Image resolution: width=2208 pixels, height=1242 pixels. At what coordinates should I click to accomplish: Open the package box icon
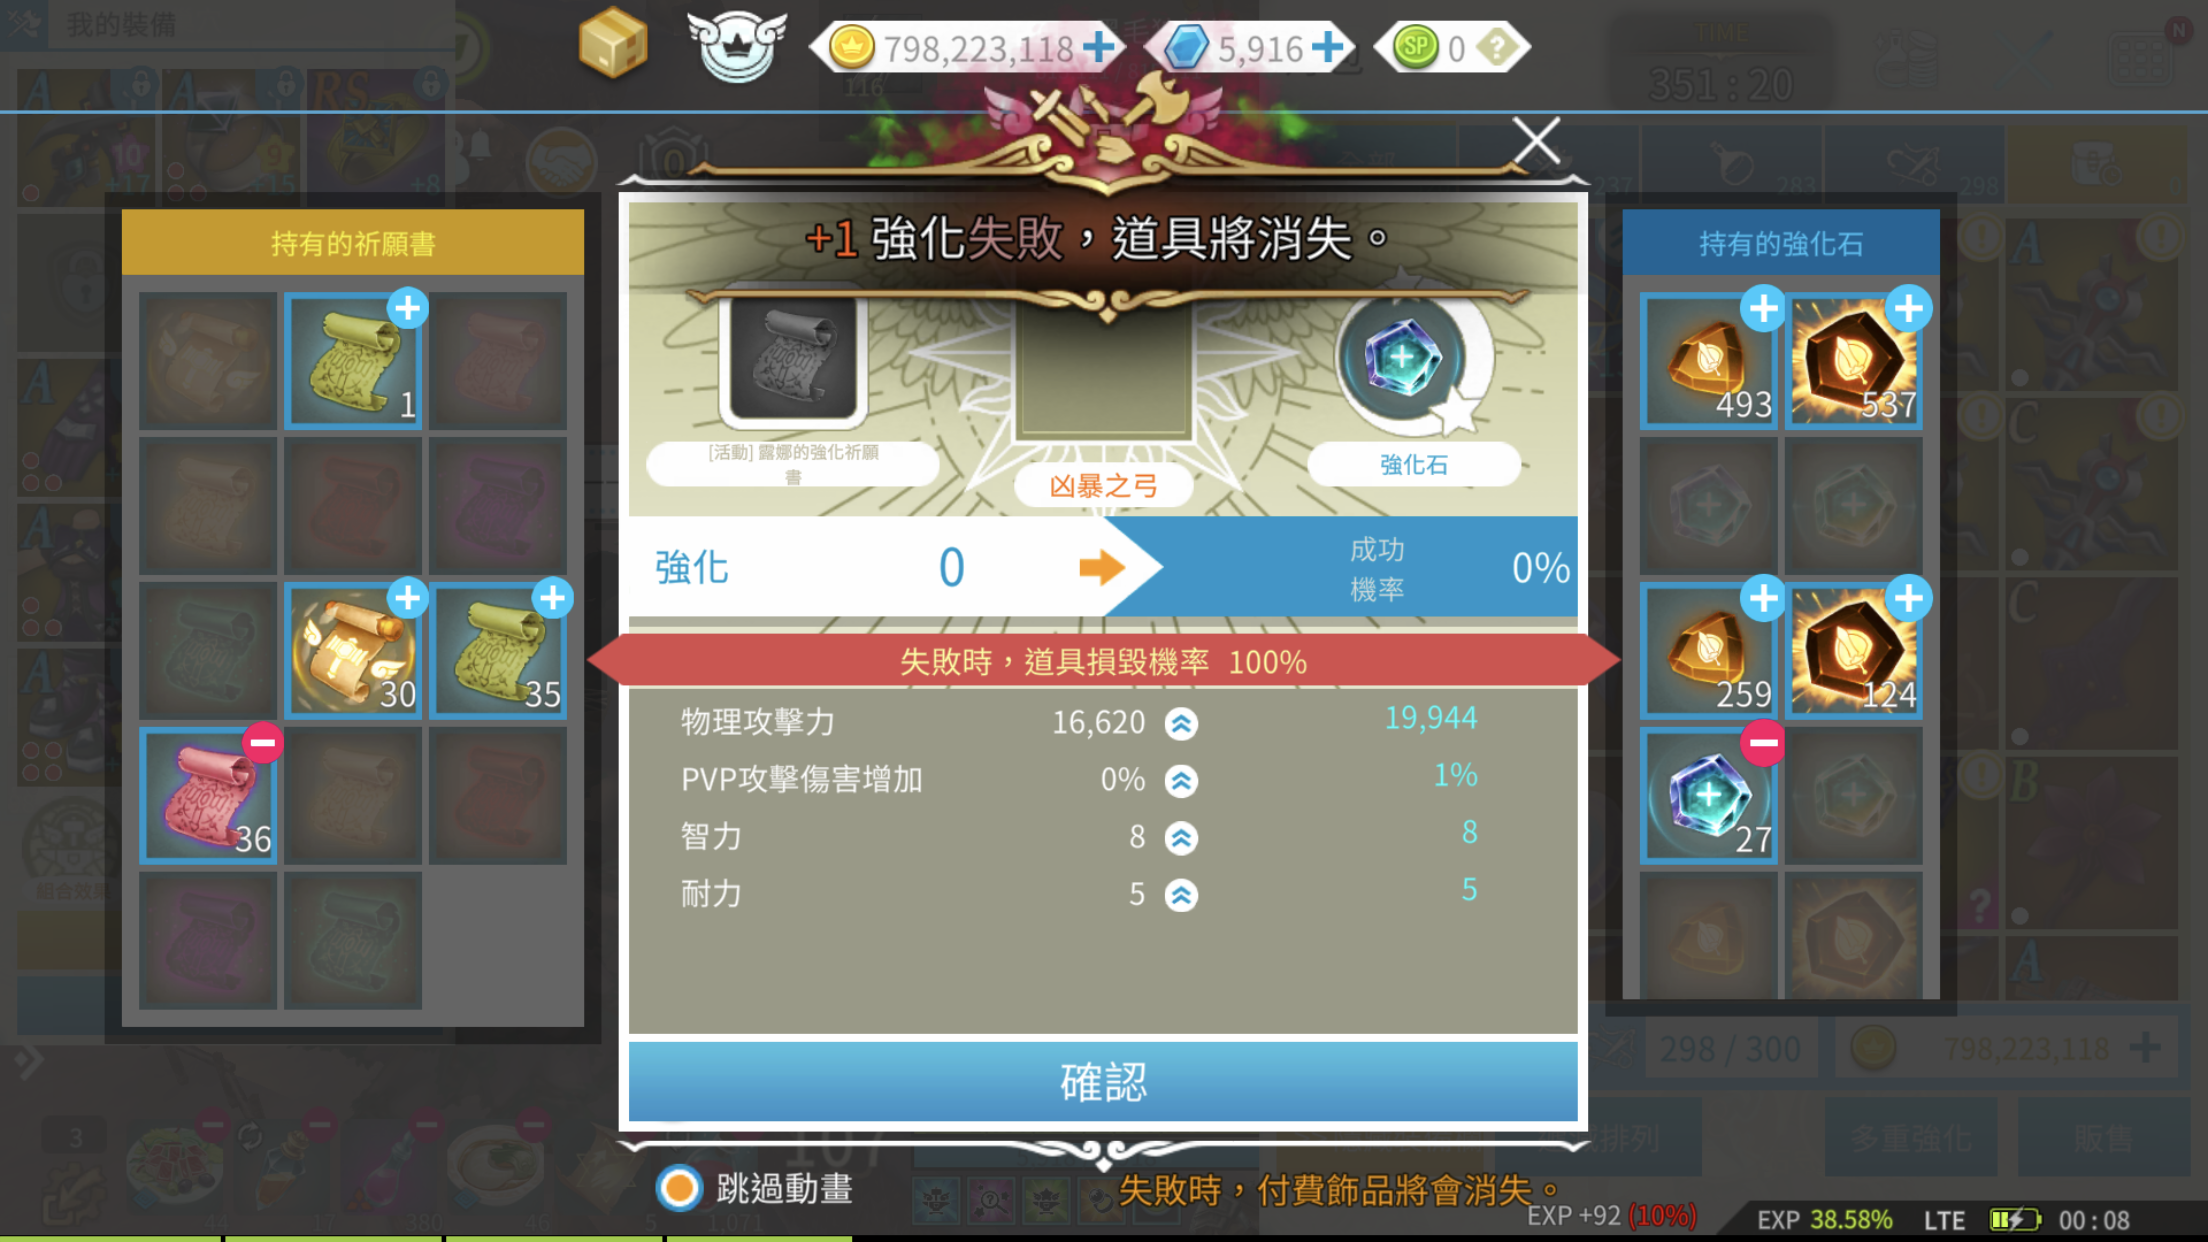tap(613, 43)
